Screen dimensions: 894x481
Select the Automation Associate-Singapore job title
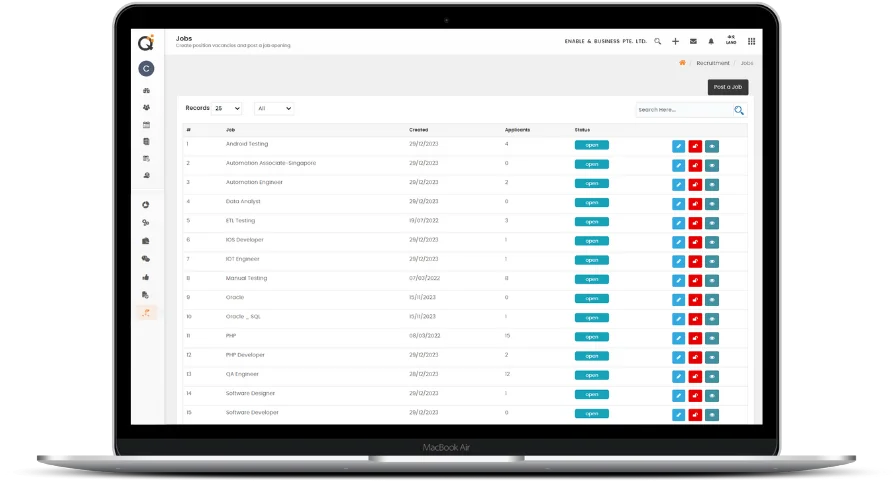click(x=271, y=163)
